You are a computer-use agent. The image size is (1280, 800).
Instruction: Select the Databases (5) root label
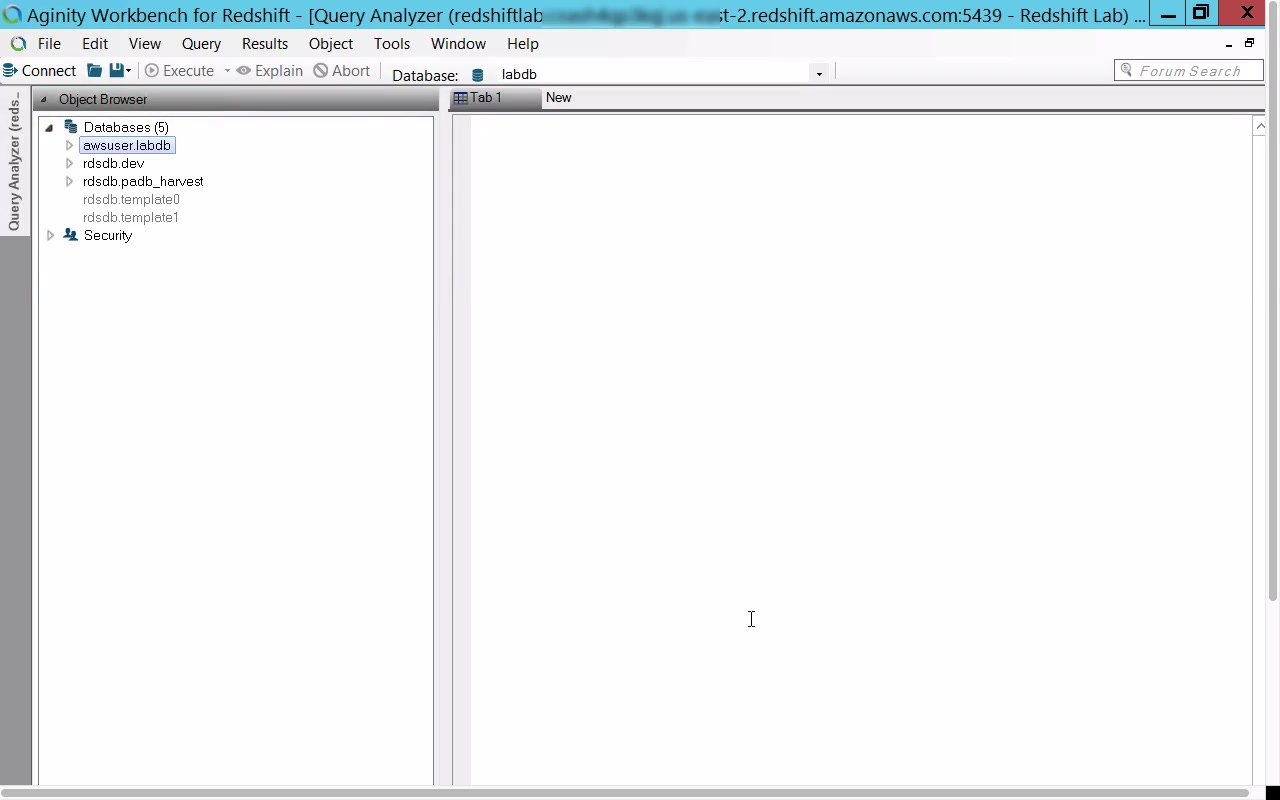126,128
